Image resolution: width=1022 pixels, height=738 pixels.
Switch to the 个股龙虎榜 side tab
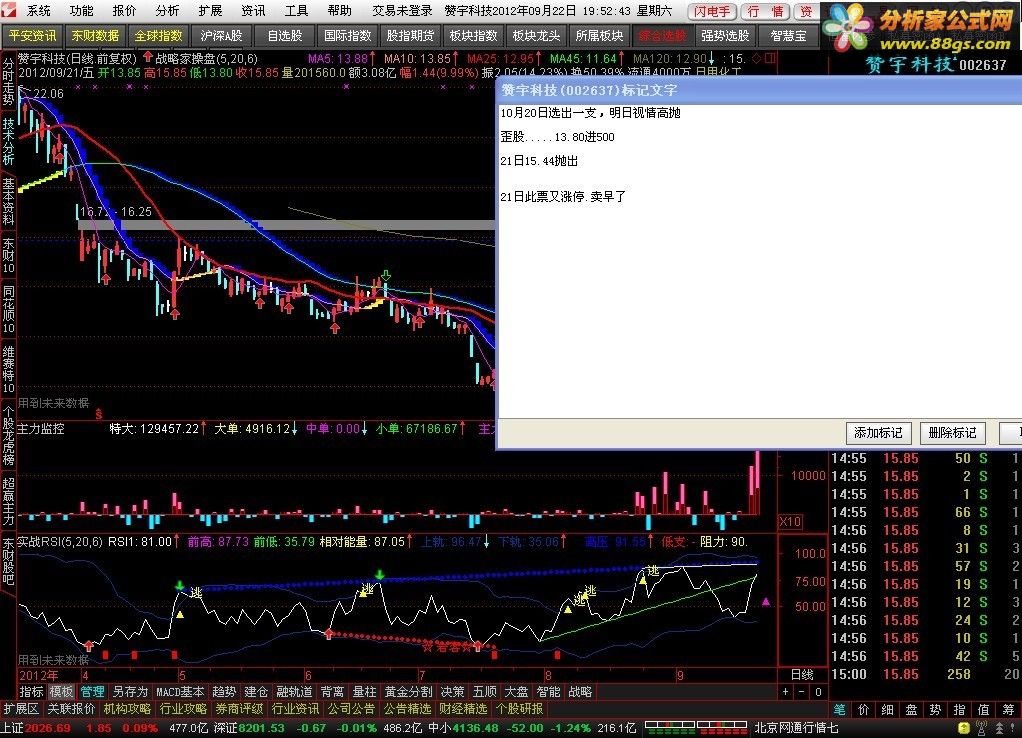(8, 435)
